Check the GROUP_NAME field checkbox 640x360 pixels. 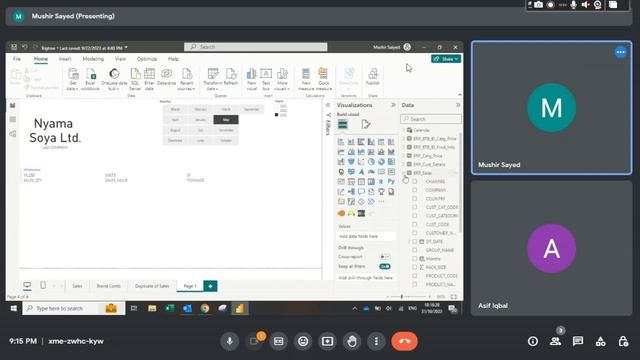click(x=414, y=250)
